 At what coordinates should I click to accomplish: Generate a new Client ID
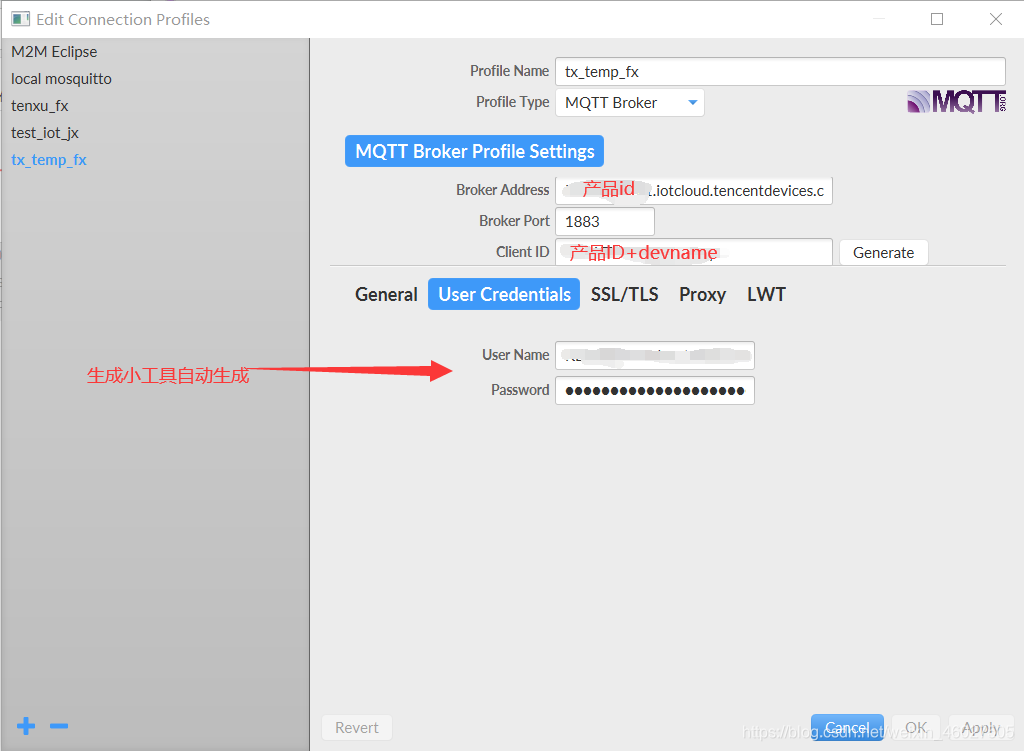point(883,253)
